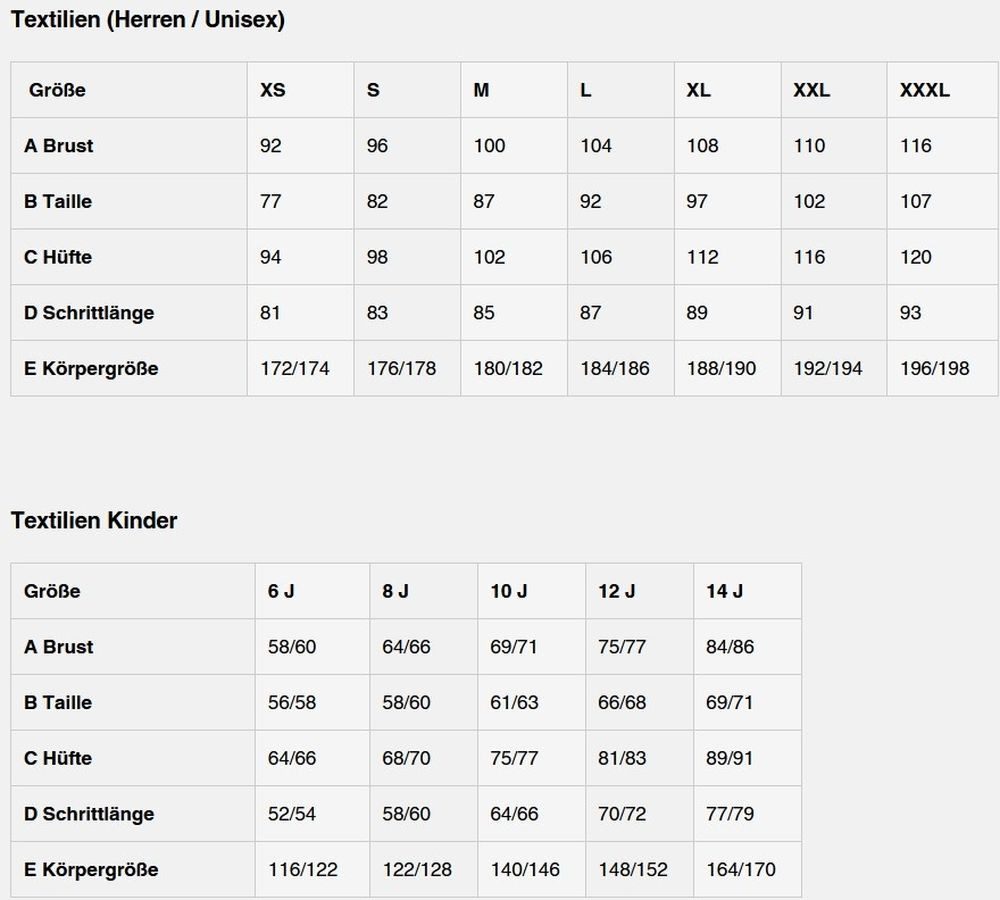Click the '12 J' column header
The width and height of the screenshot is (1000, 900).
pyautogui.click(x=617, y=591)
